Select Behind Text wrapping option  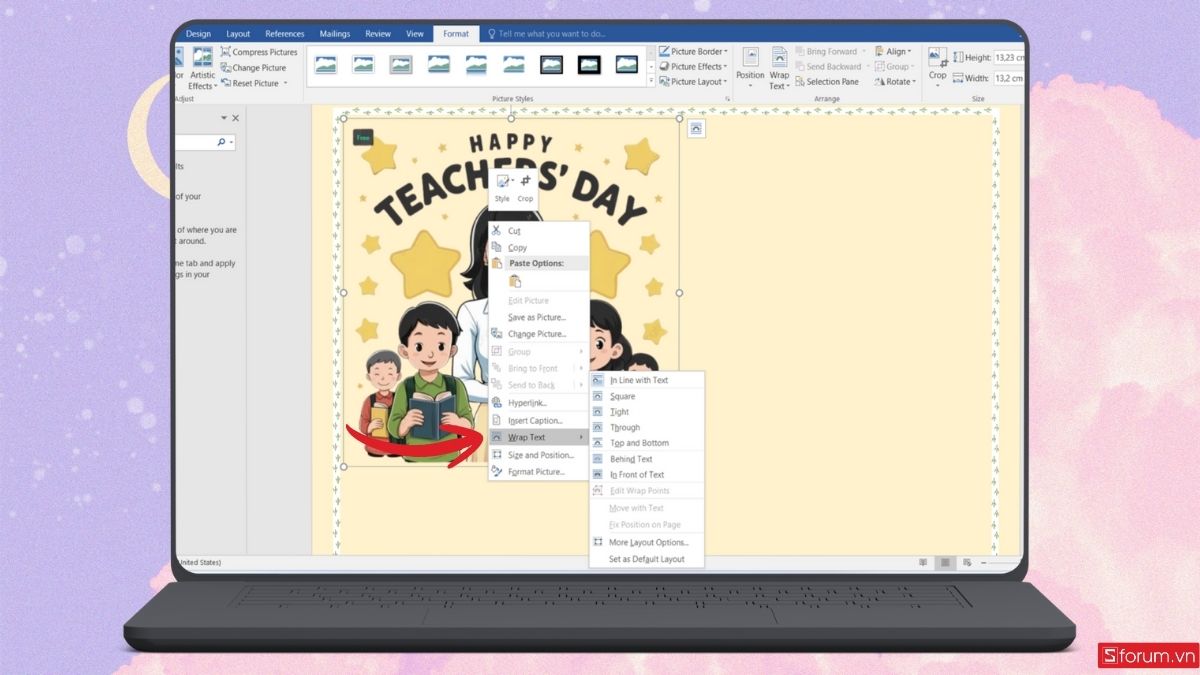point(631,459)
